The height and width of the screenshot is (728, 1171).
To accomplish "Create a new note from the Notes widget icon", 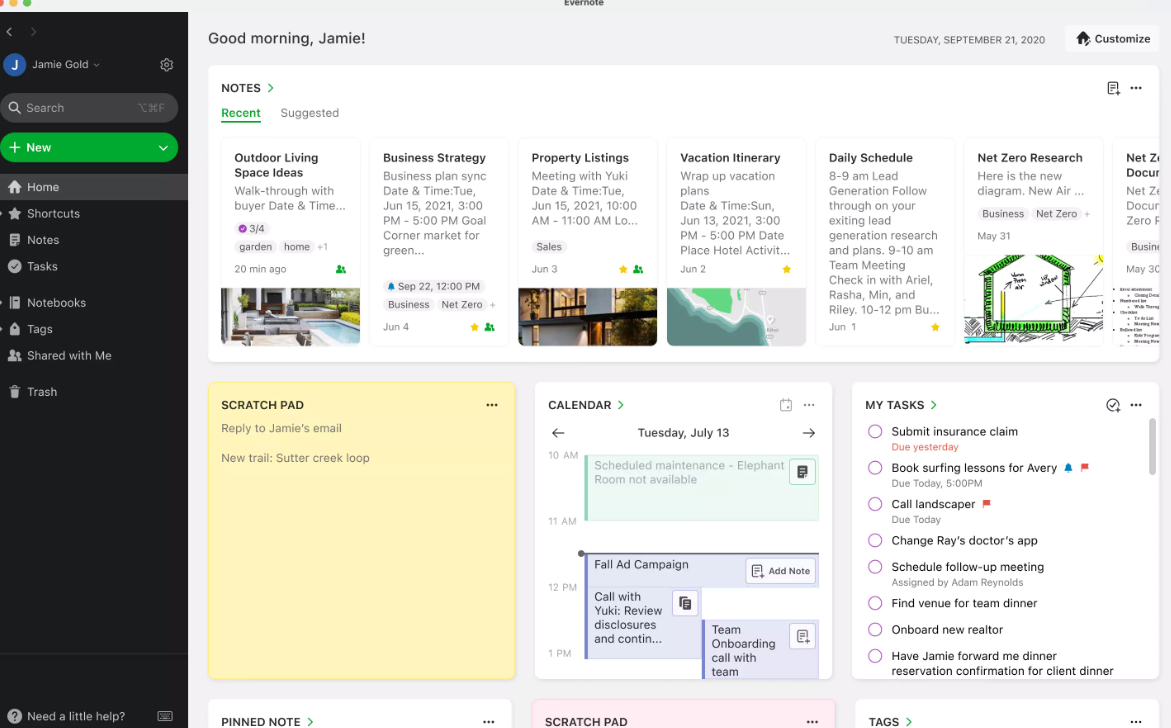I will point(1112,89).
